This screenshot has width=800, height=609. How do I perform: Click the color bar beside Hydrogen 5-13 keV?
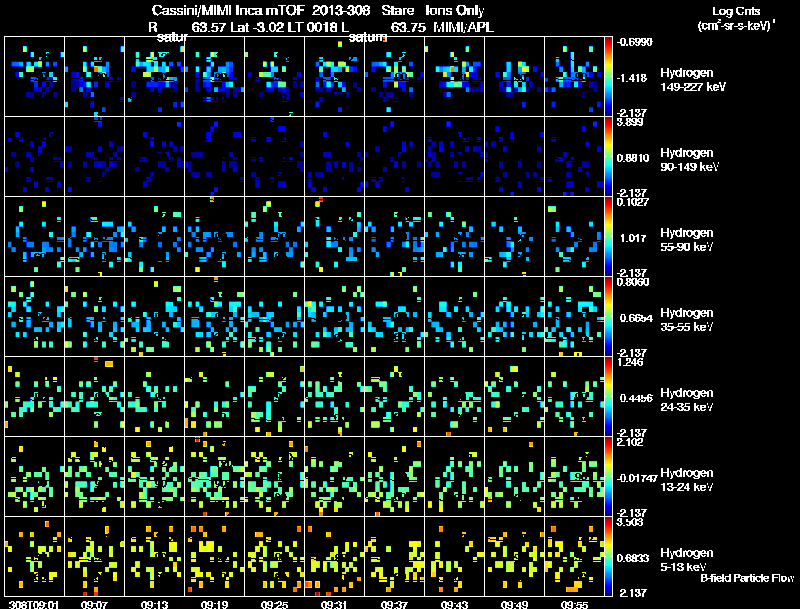coord(608,556)
